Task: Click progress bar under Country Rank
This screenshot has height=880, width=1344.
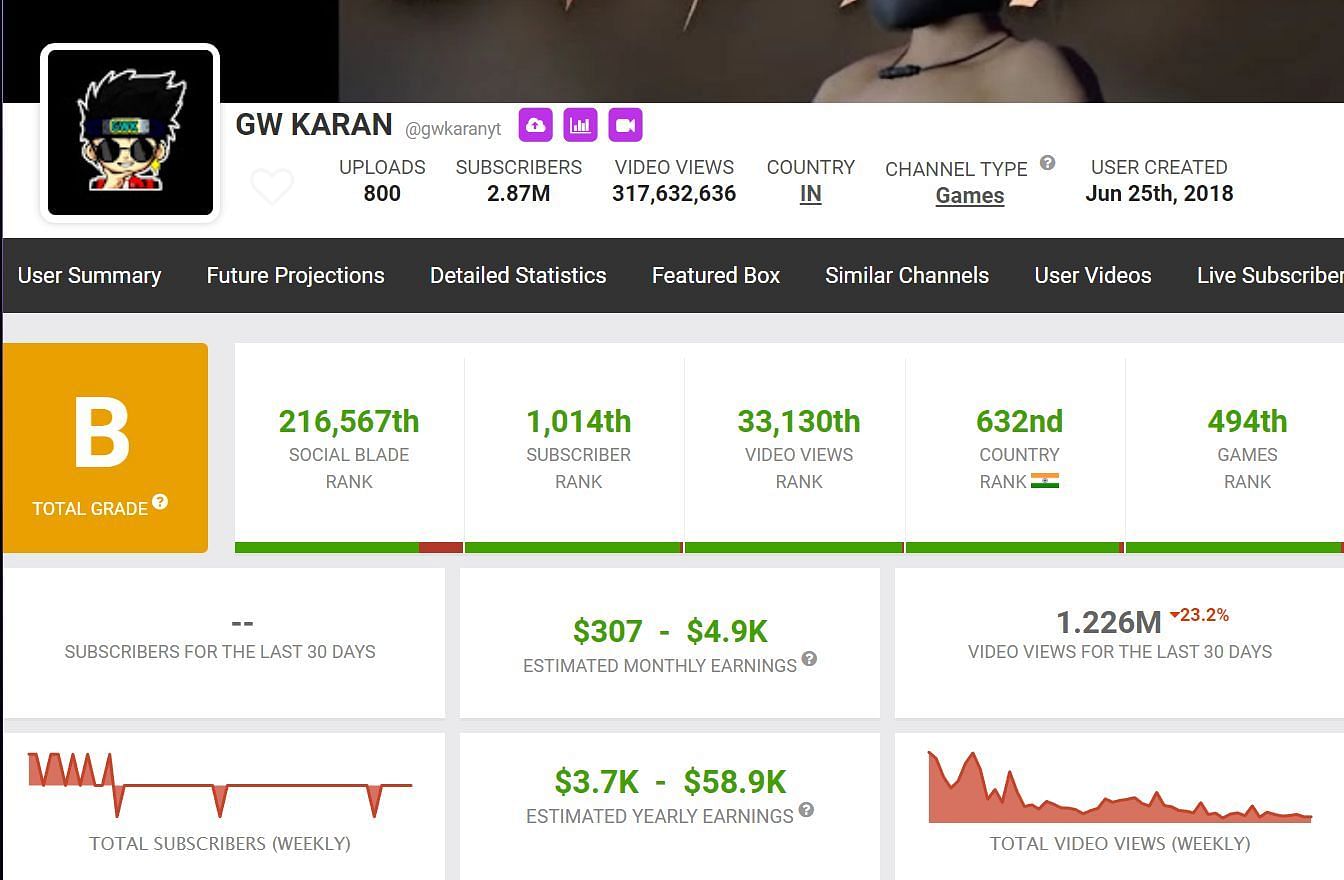Action: 1015,547
